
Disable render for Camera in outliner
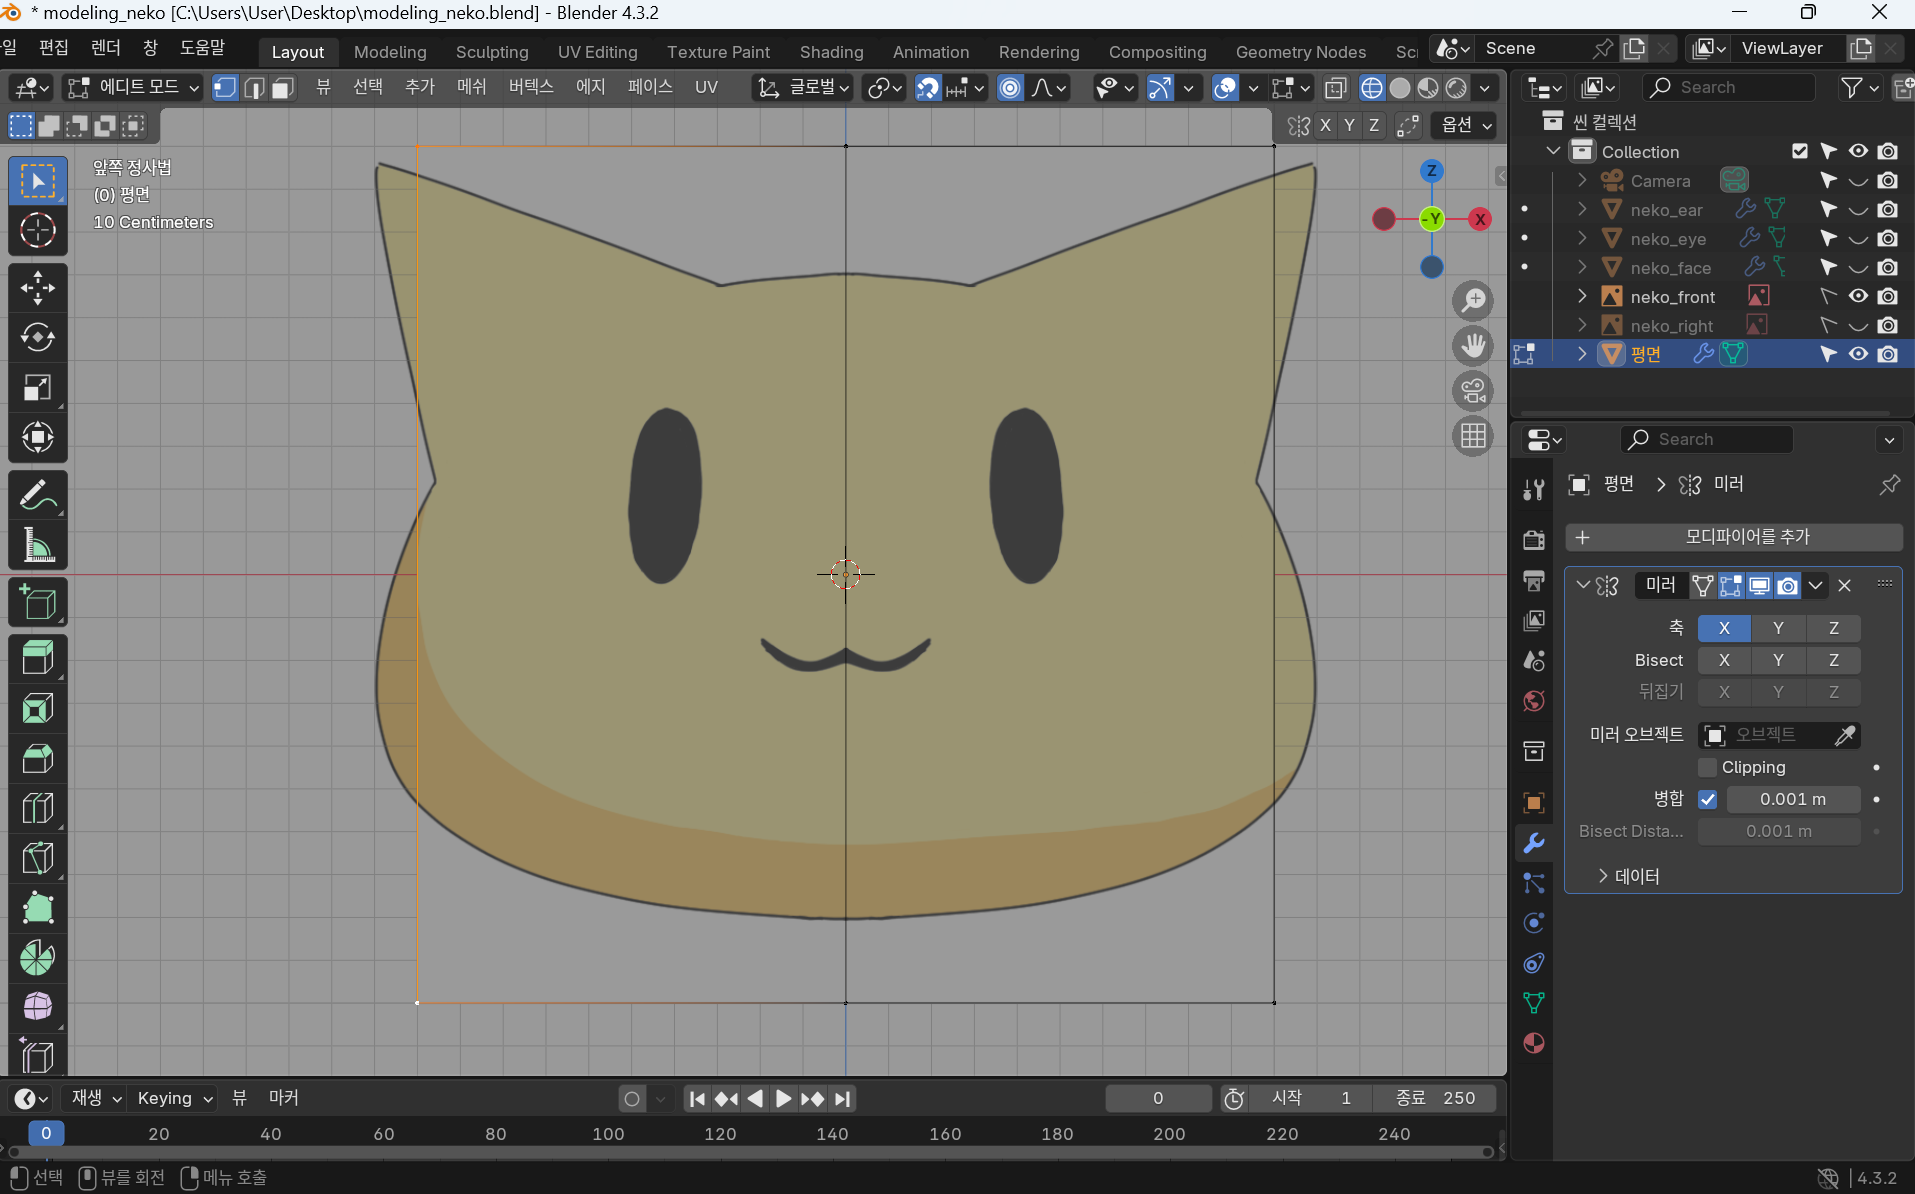coord(1888,181)
